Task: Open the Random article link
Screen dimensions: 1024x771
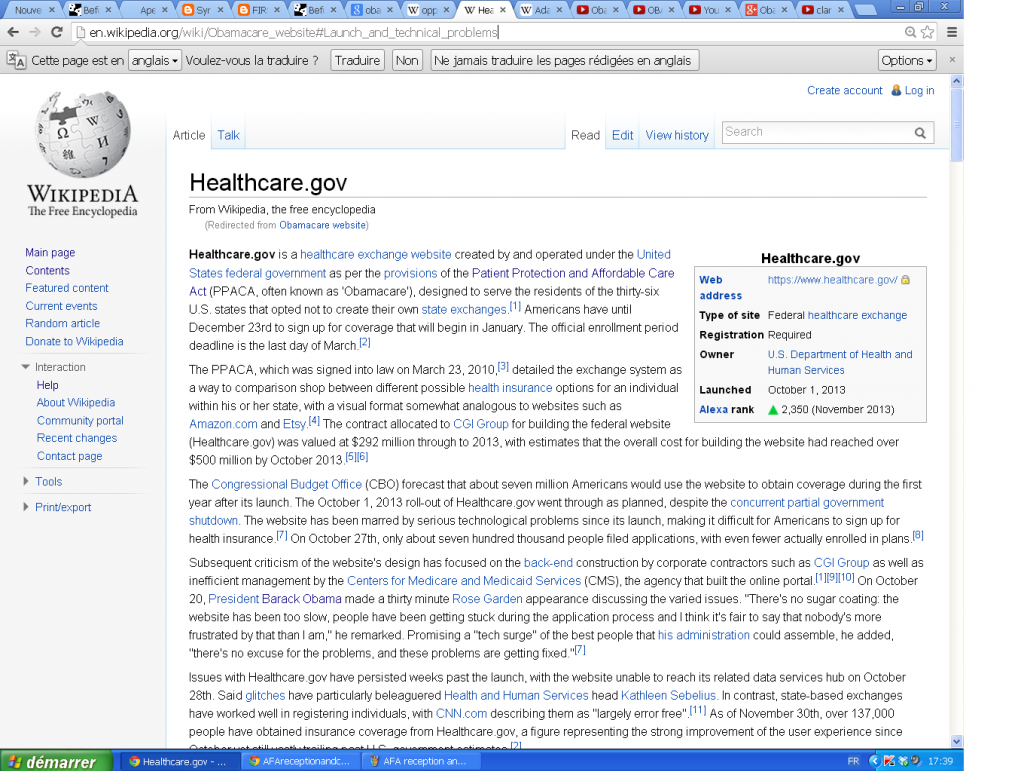Action: coord(63,323)
